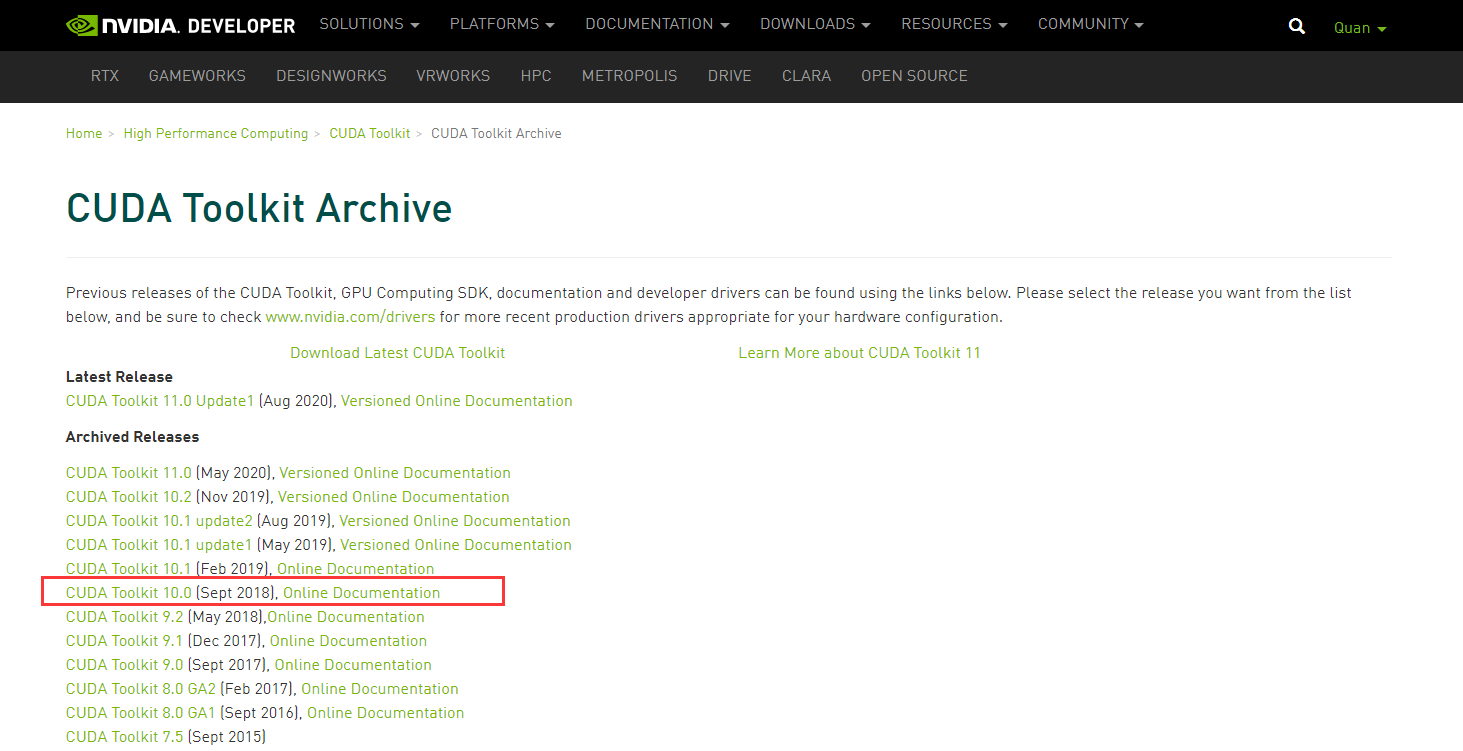This screenshot has width=1463, height=751.
Task: Open CUDA Toolkit 7.5 link
Action: pyautogui.click(x=124, y=737)
